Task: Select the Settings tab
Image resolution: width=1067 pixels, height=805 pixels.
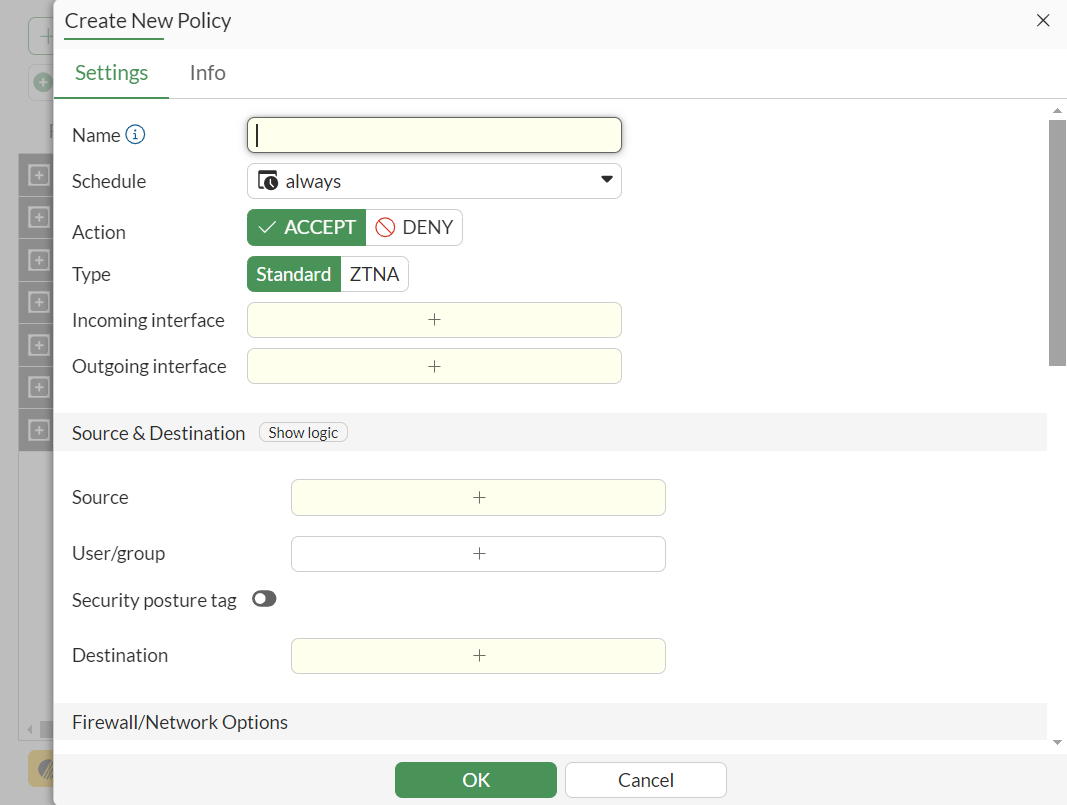Action: (111, 73)
